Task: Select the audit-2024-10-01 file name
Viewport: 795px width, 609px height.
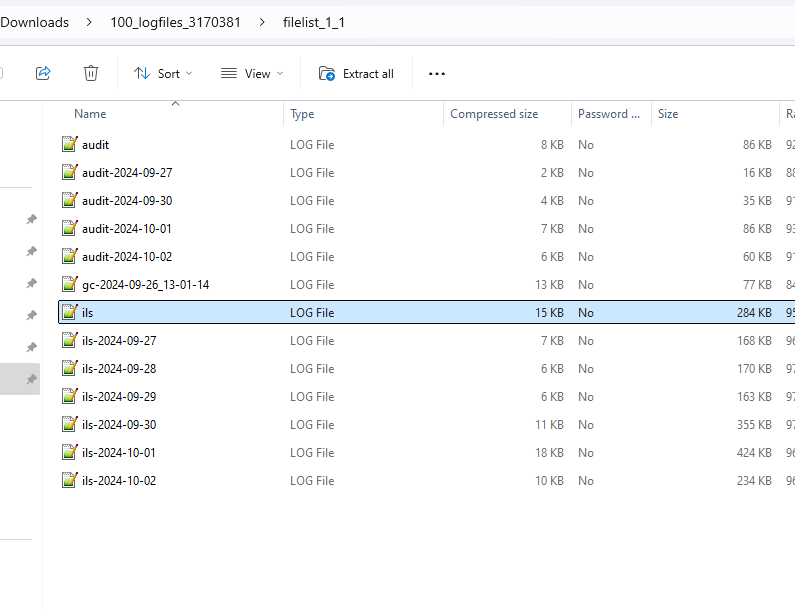Action: tap(127, 229)
